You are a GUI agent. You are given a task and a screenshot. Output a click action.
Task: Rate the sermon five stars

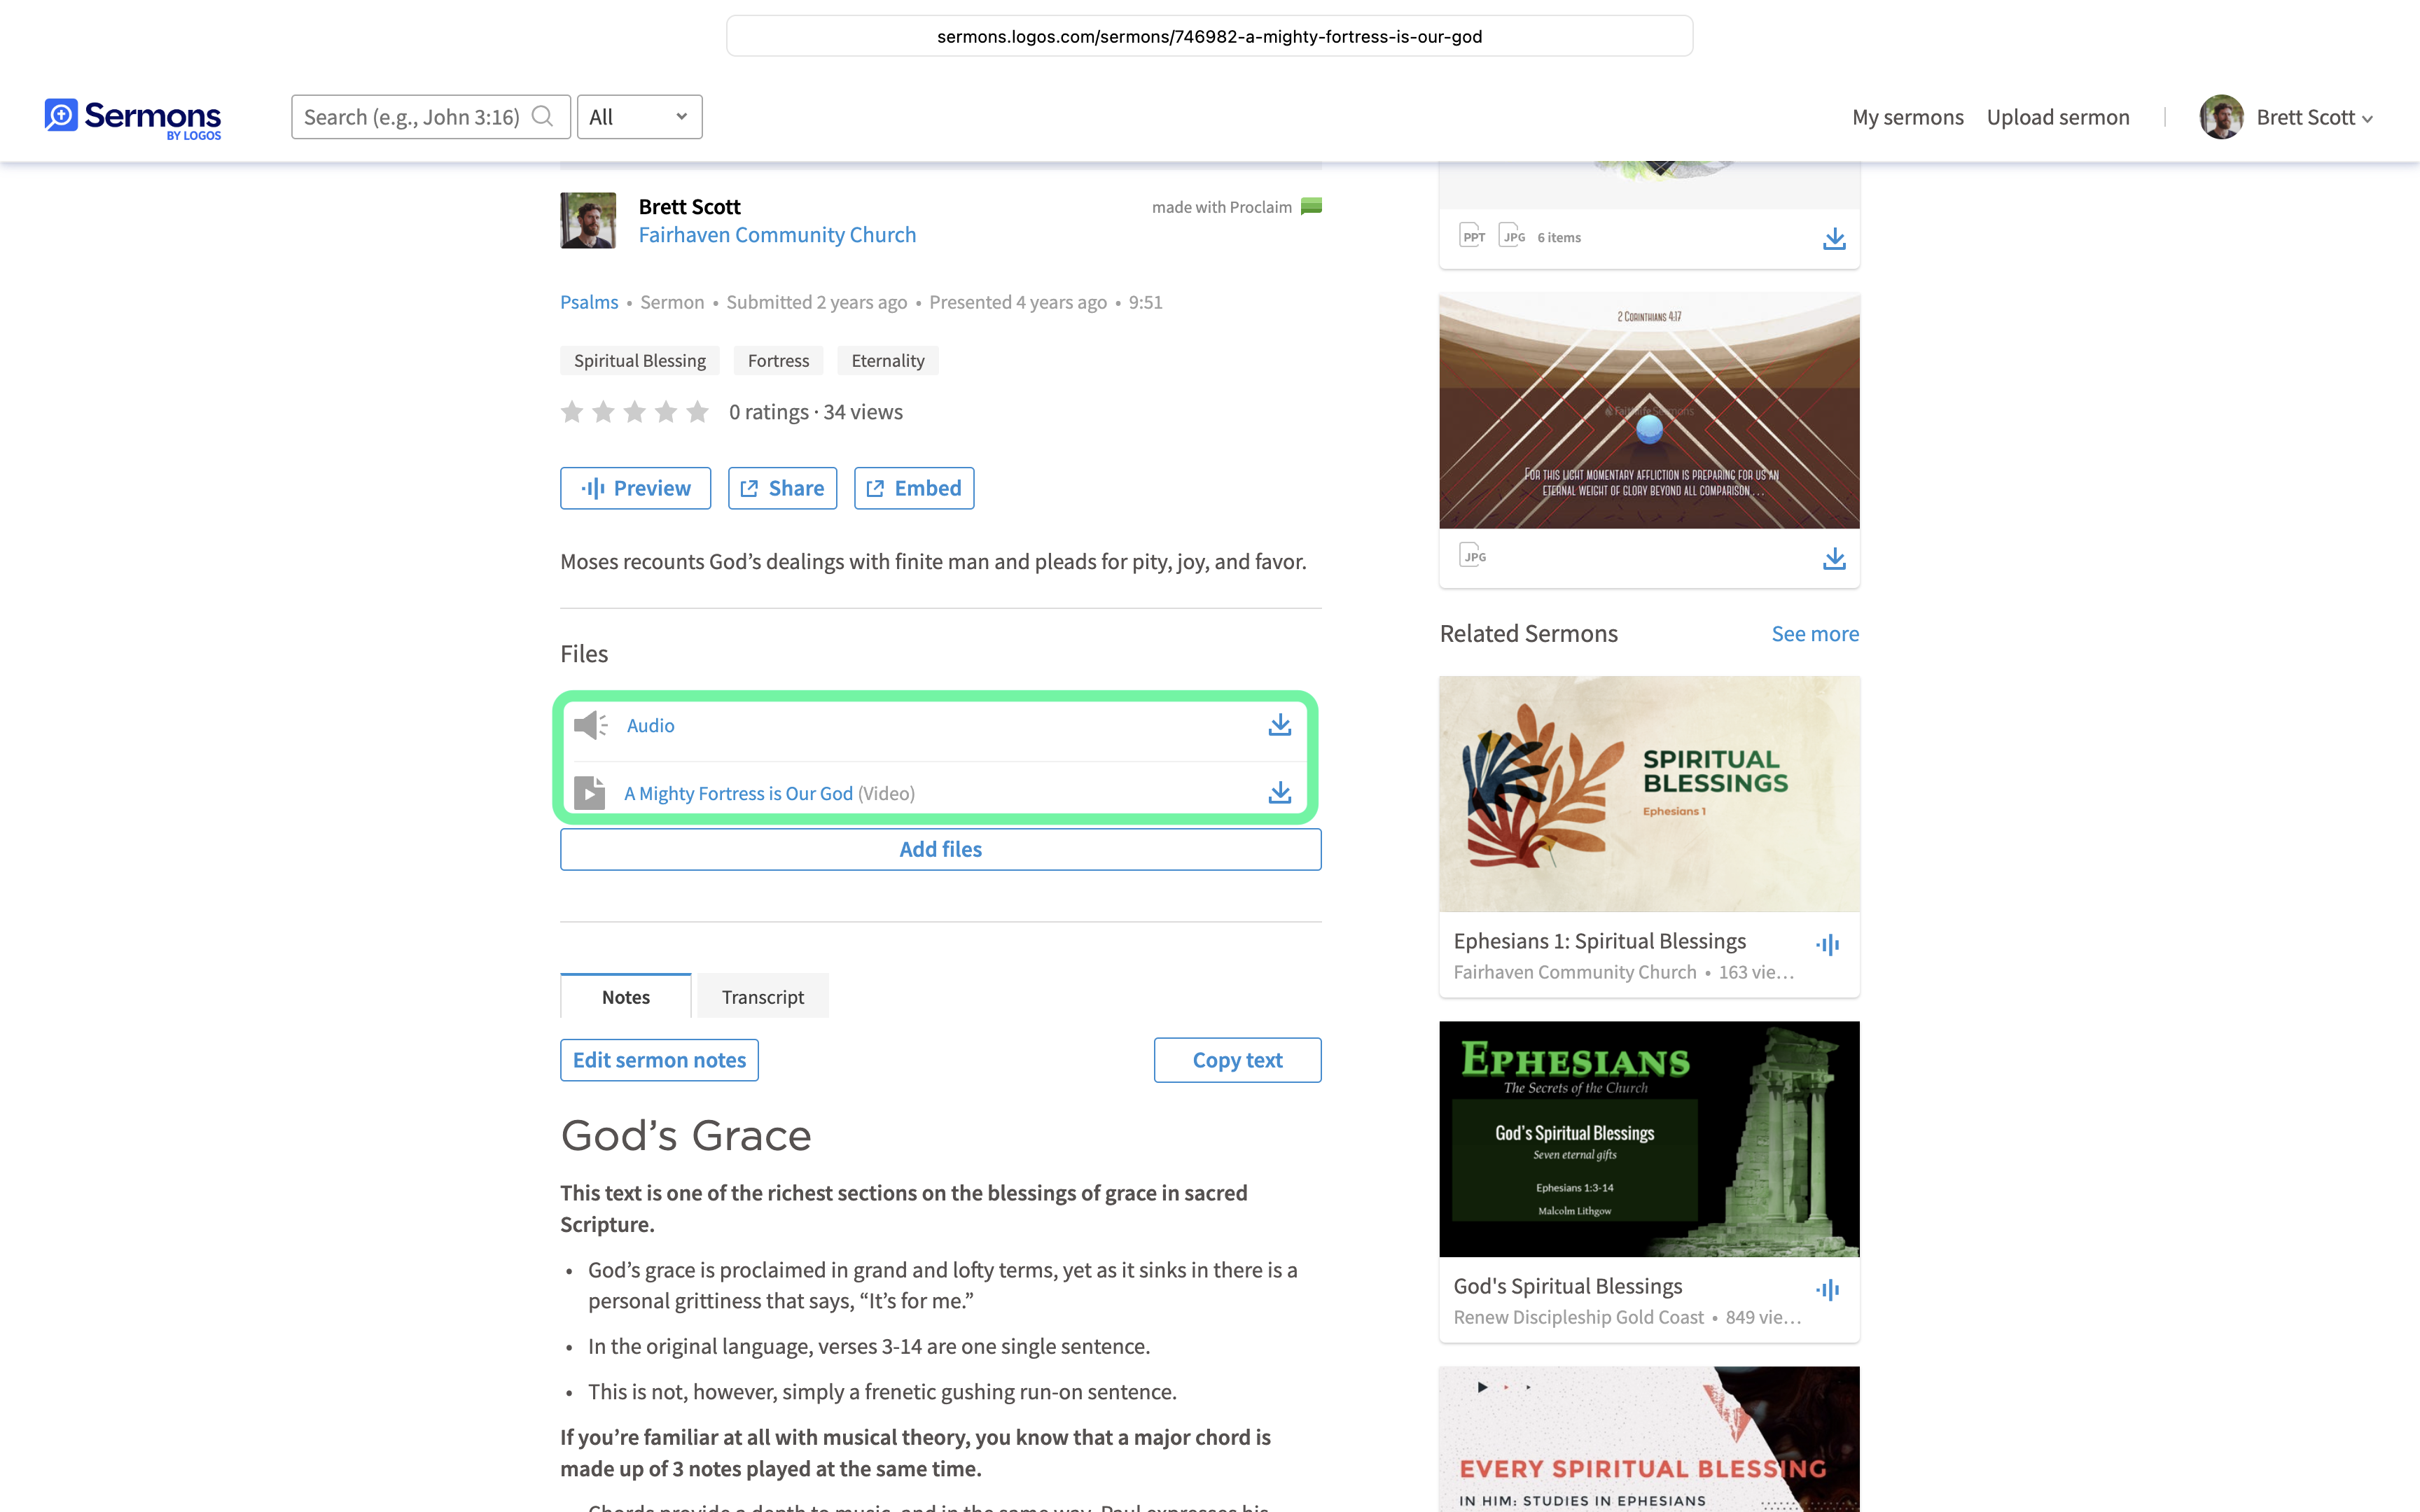tap(698, 412)
